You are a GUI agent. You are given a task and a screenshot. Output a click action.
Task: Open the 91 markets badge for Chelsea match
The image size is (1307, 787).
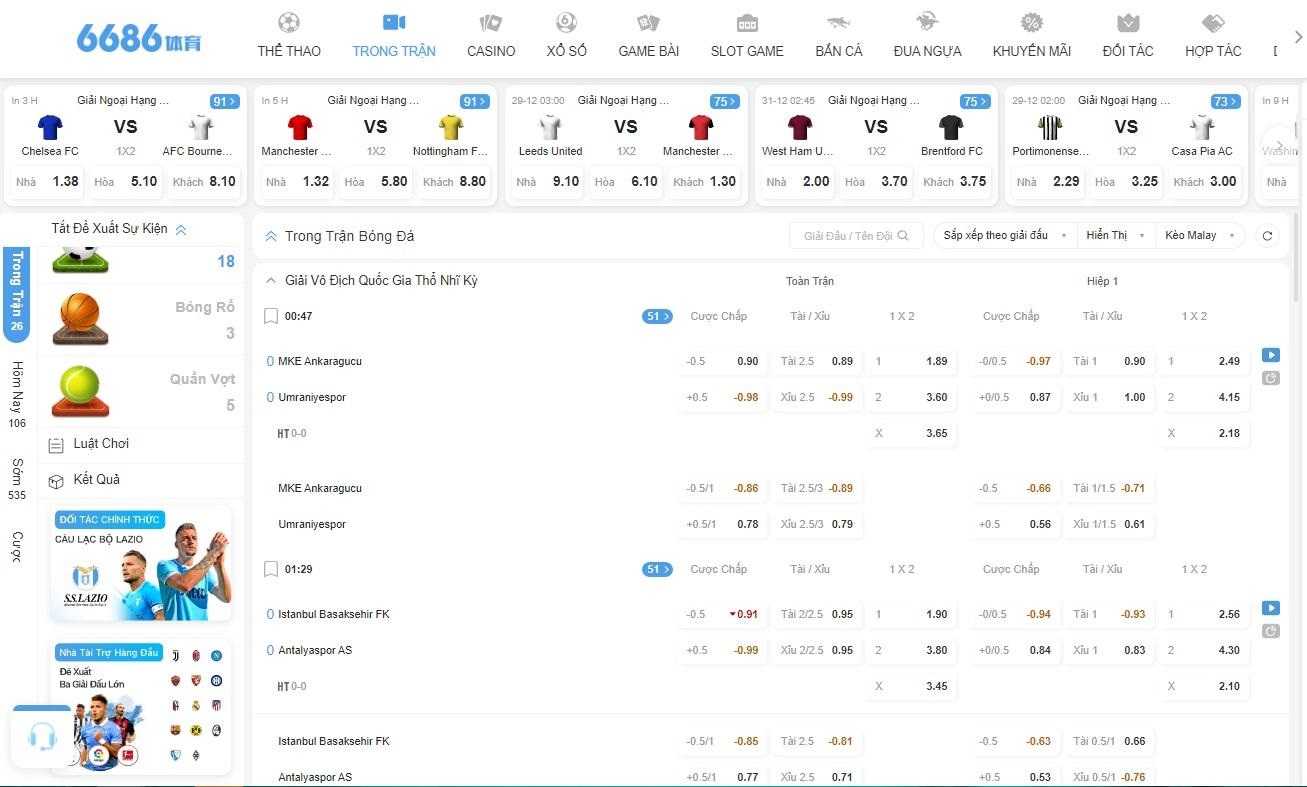[x=224, y=101]
